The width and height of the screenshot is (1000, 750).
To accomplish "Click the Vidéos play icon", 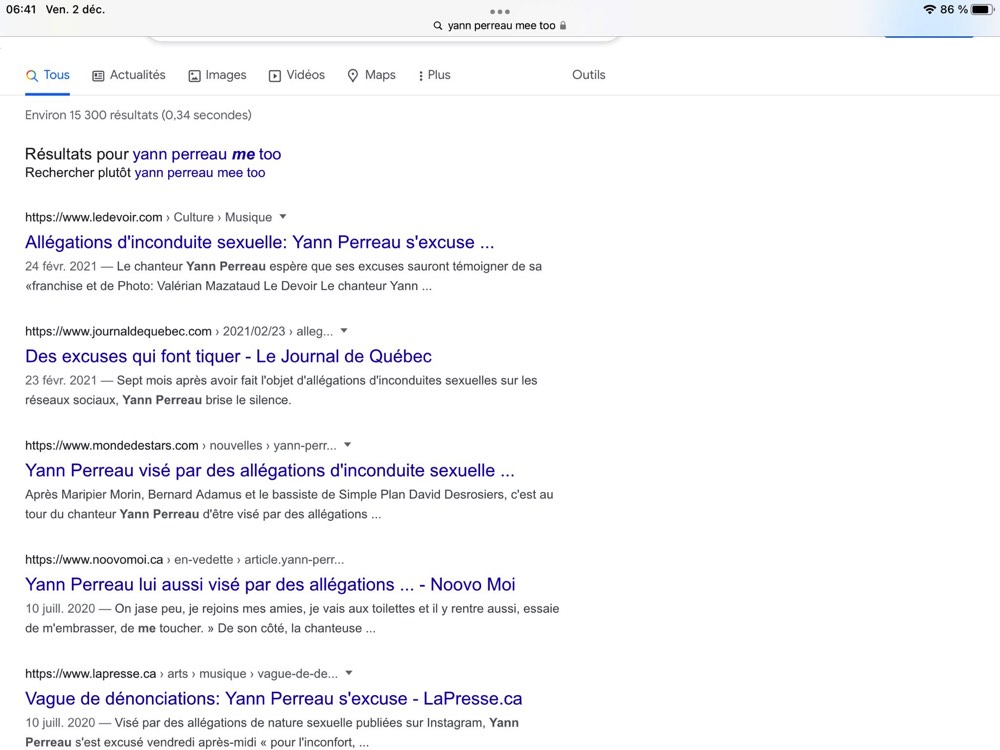I will tap(275, 76).
